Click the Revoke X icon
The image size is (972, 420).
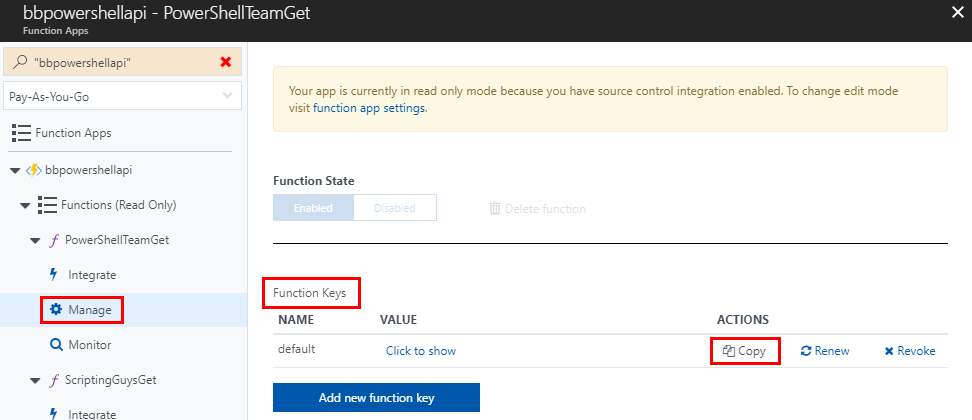[889, 351]
